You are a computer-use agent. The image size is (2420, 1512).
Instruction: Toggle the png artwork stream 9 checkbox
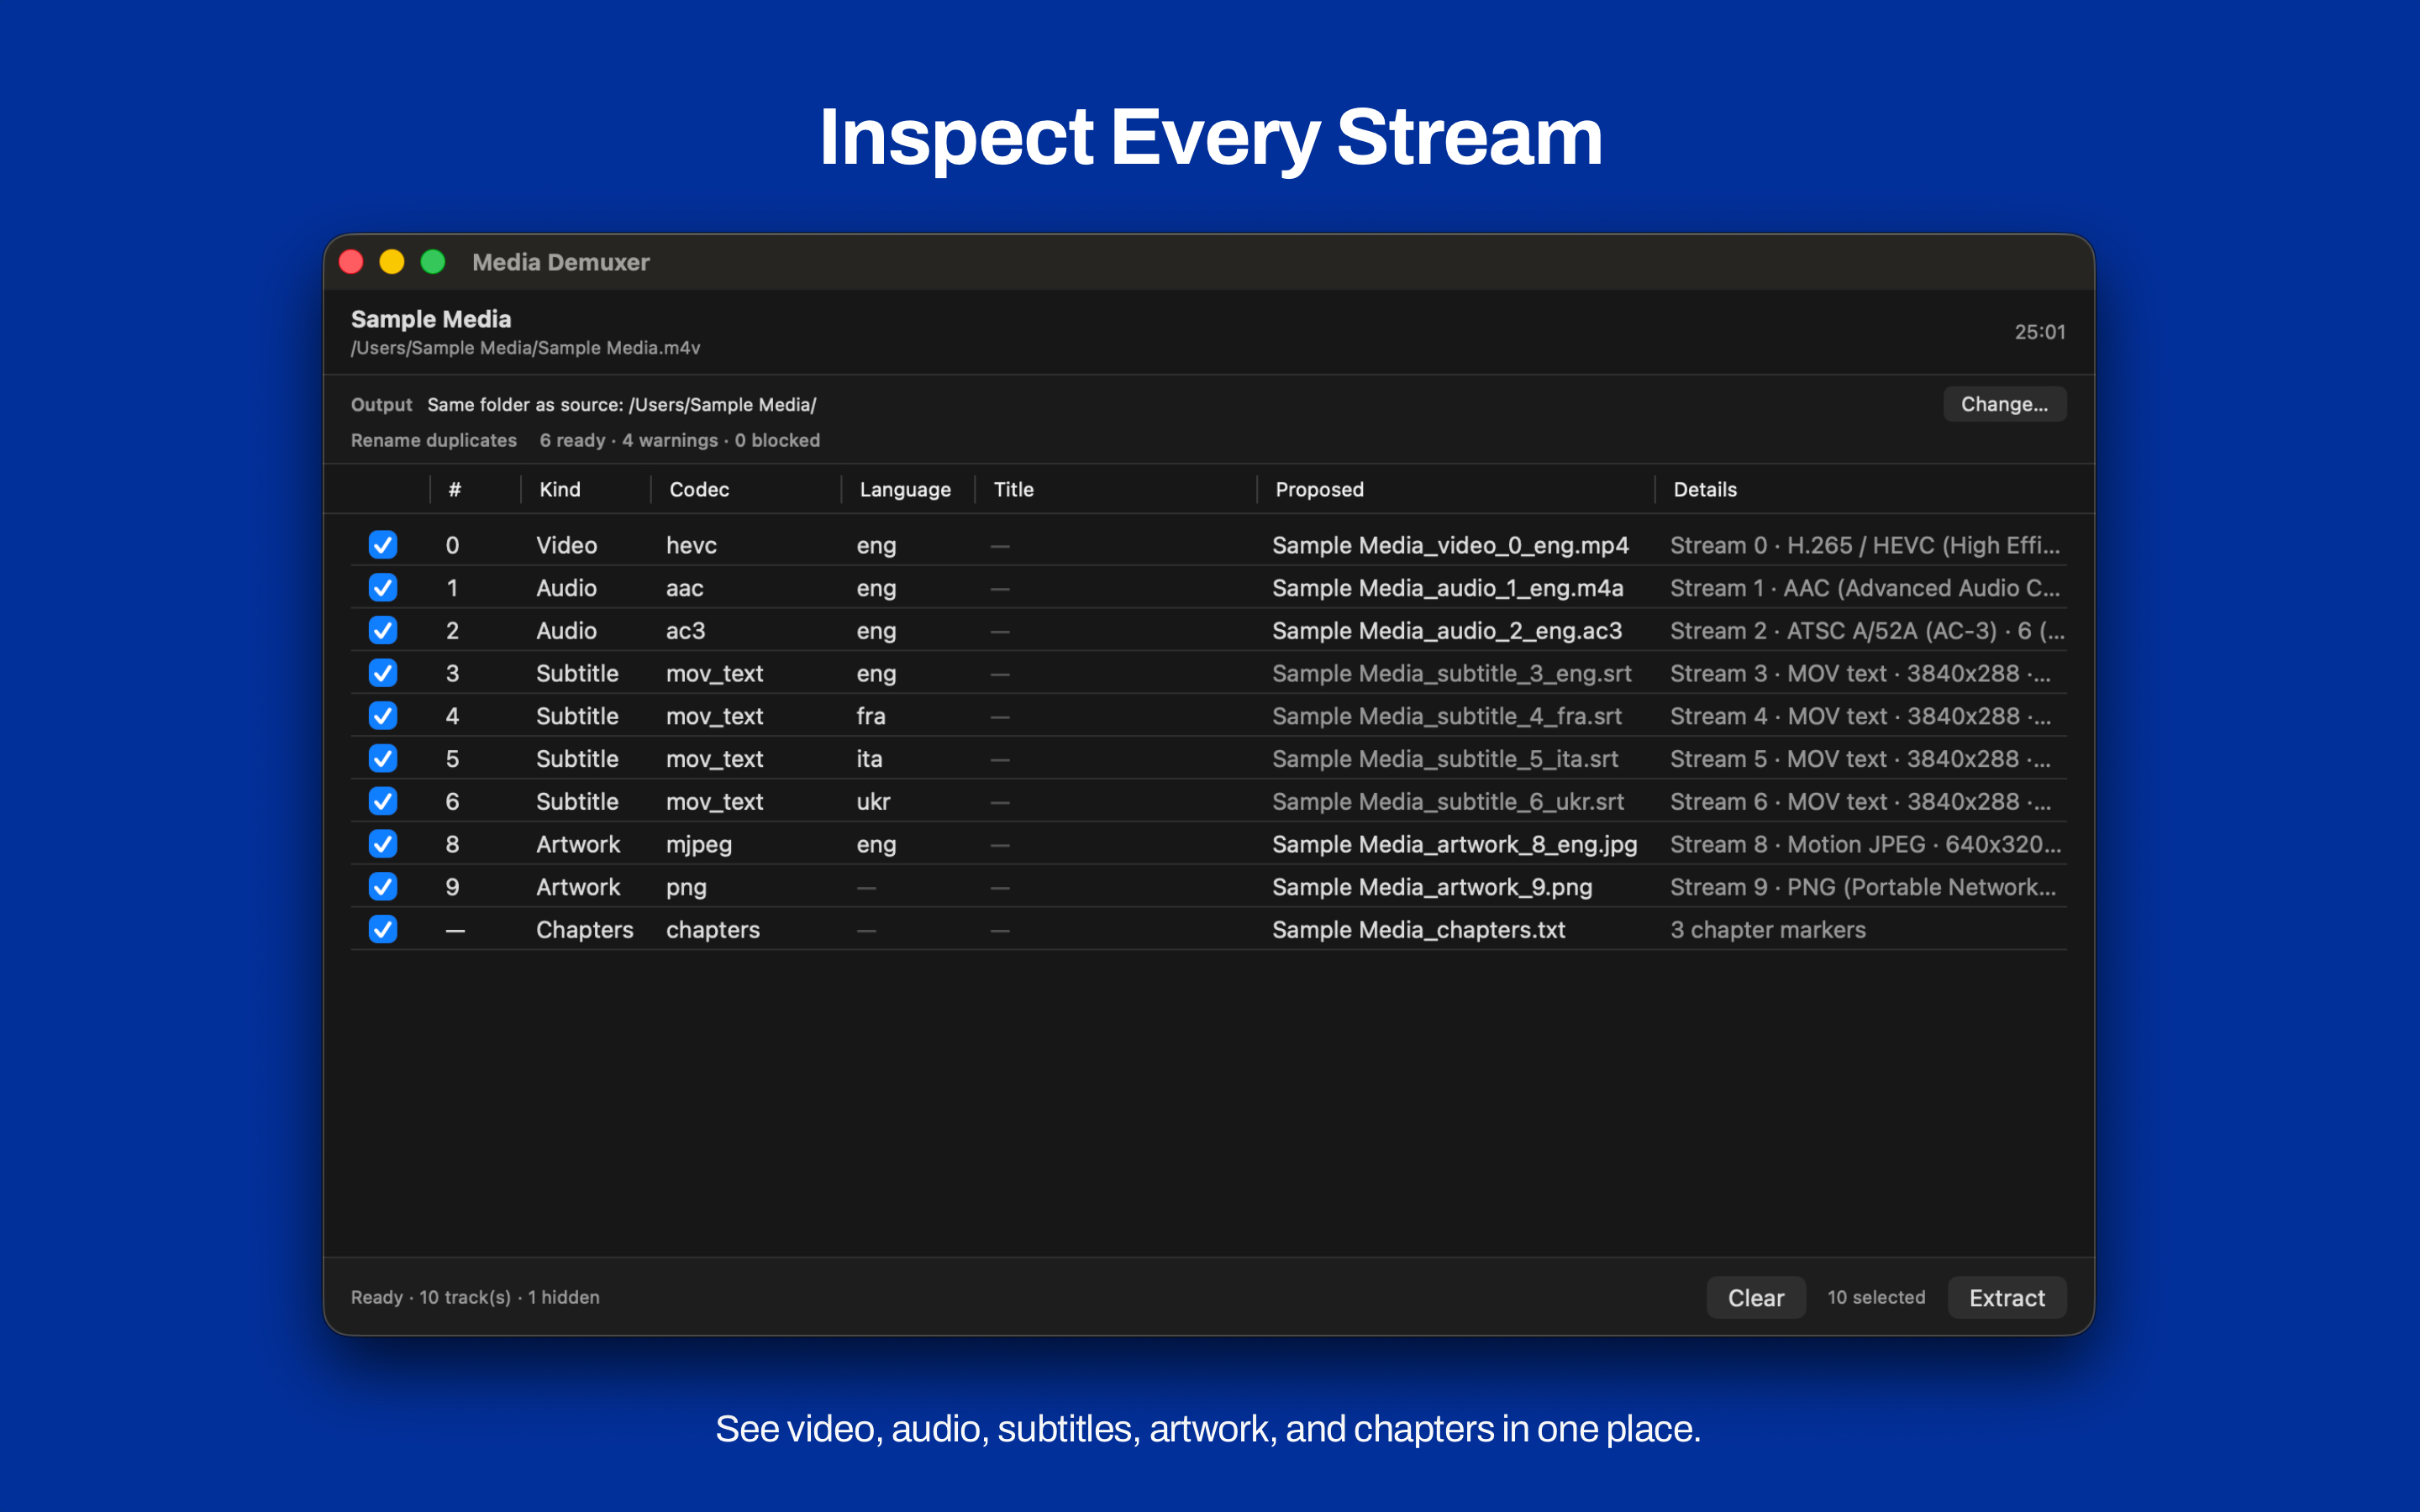point(383,887)
